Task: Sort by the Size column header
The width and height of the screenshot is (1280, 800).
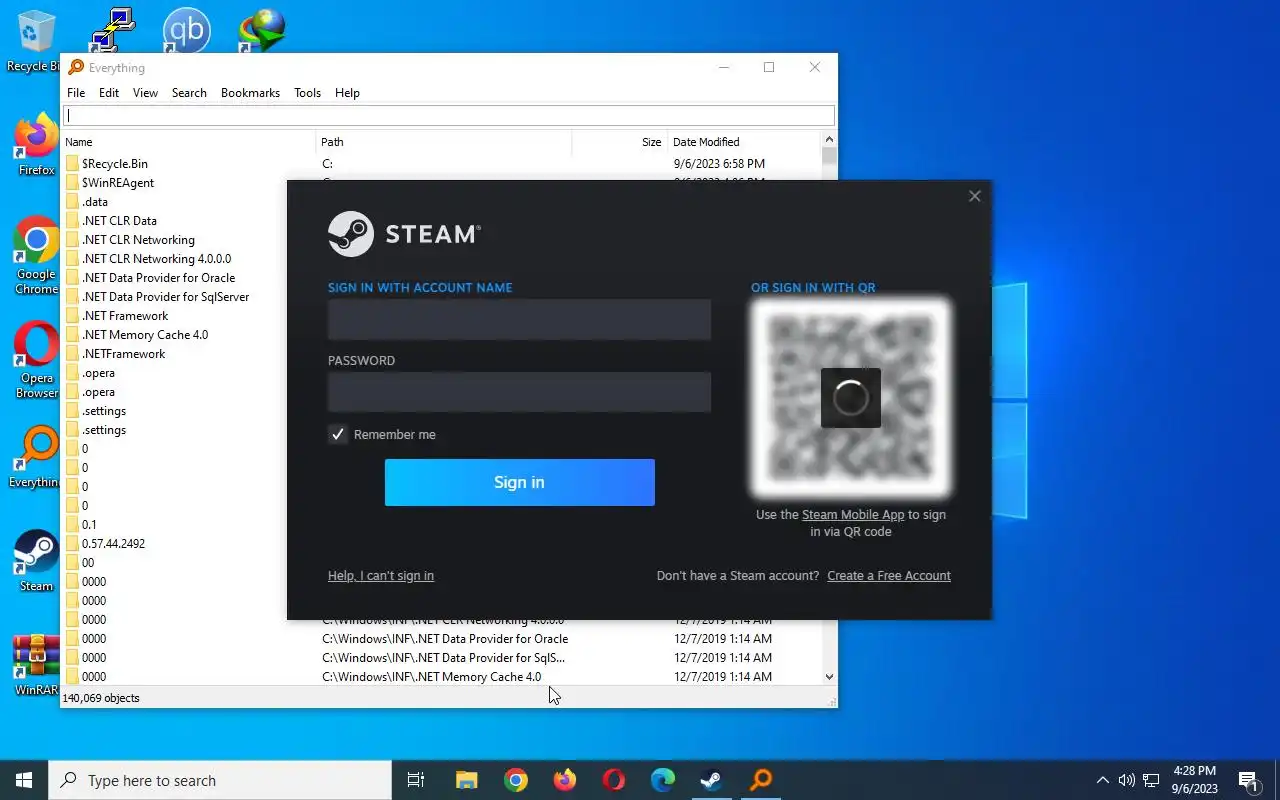Action: click(x=619, y=142)
